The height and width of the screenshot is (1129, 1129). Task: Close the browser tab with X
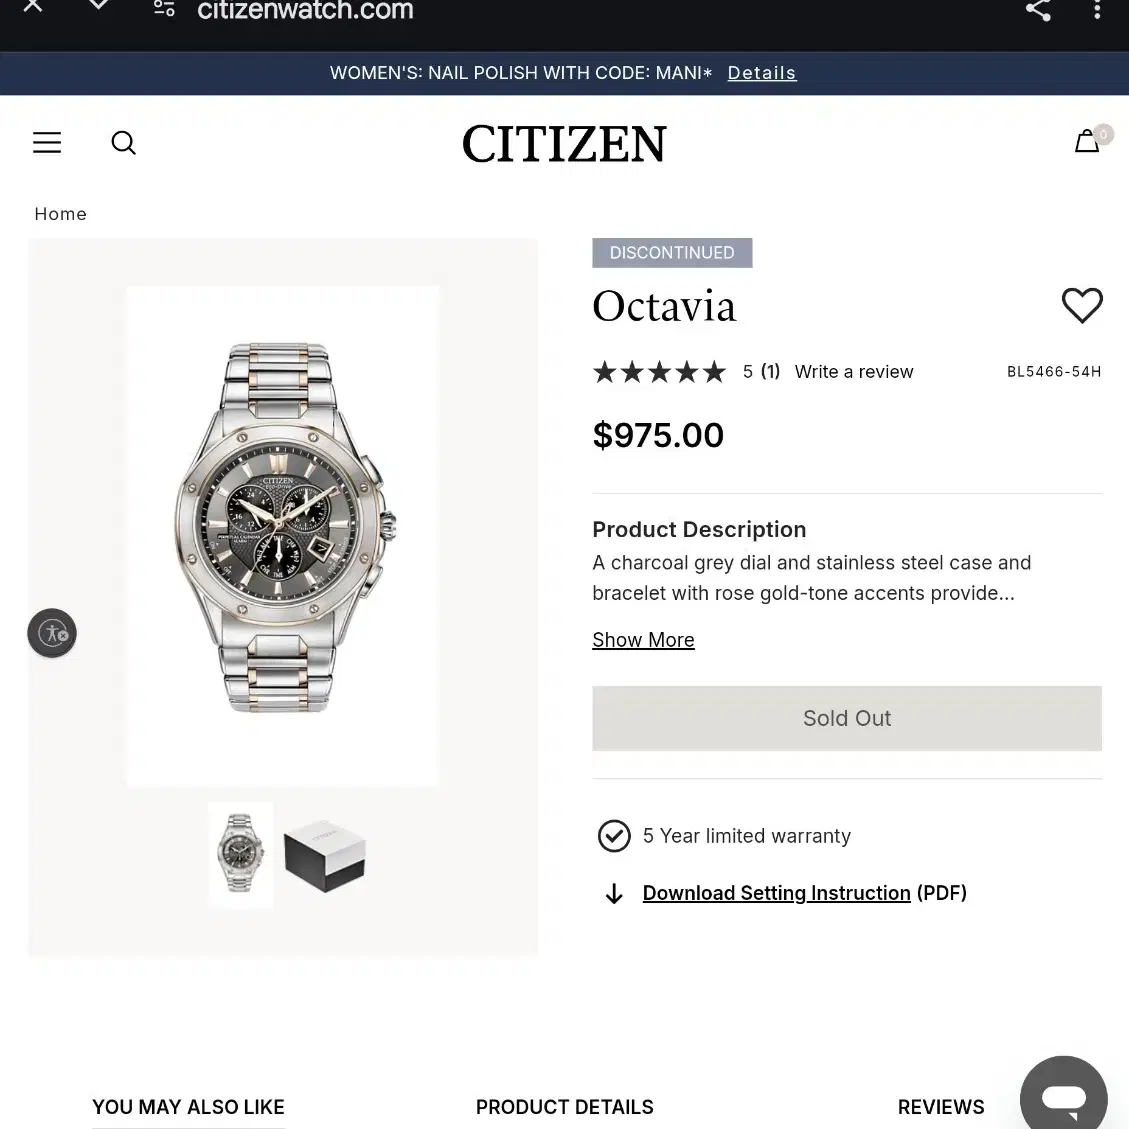[x=33, y=6]
